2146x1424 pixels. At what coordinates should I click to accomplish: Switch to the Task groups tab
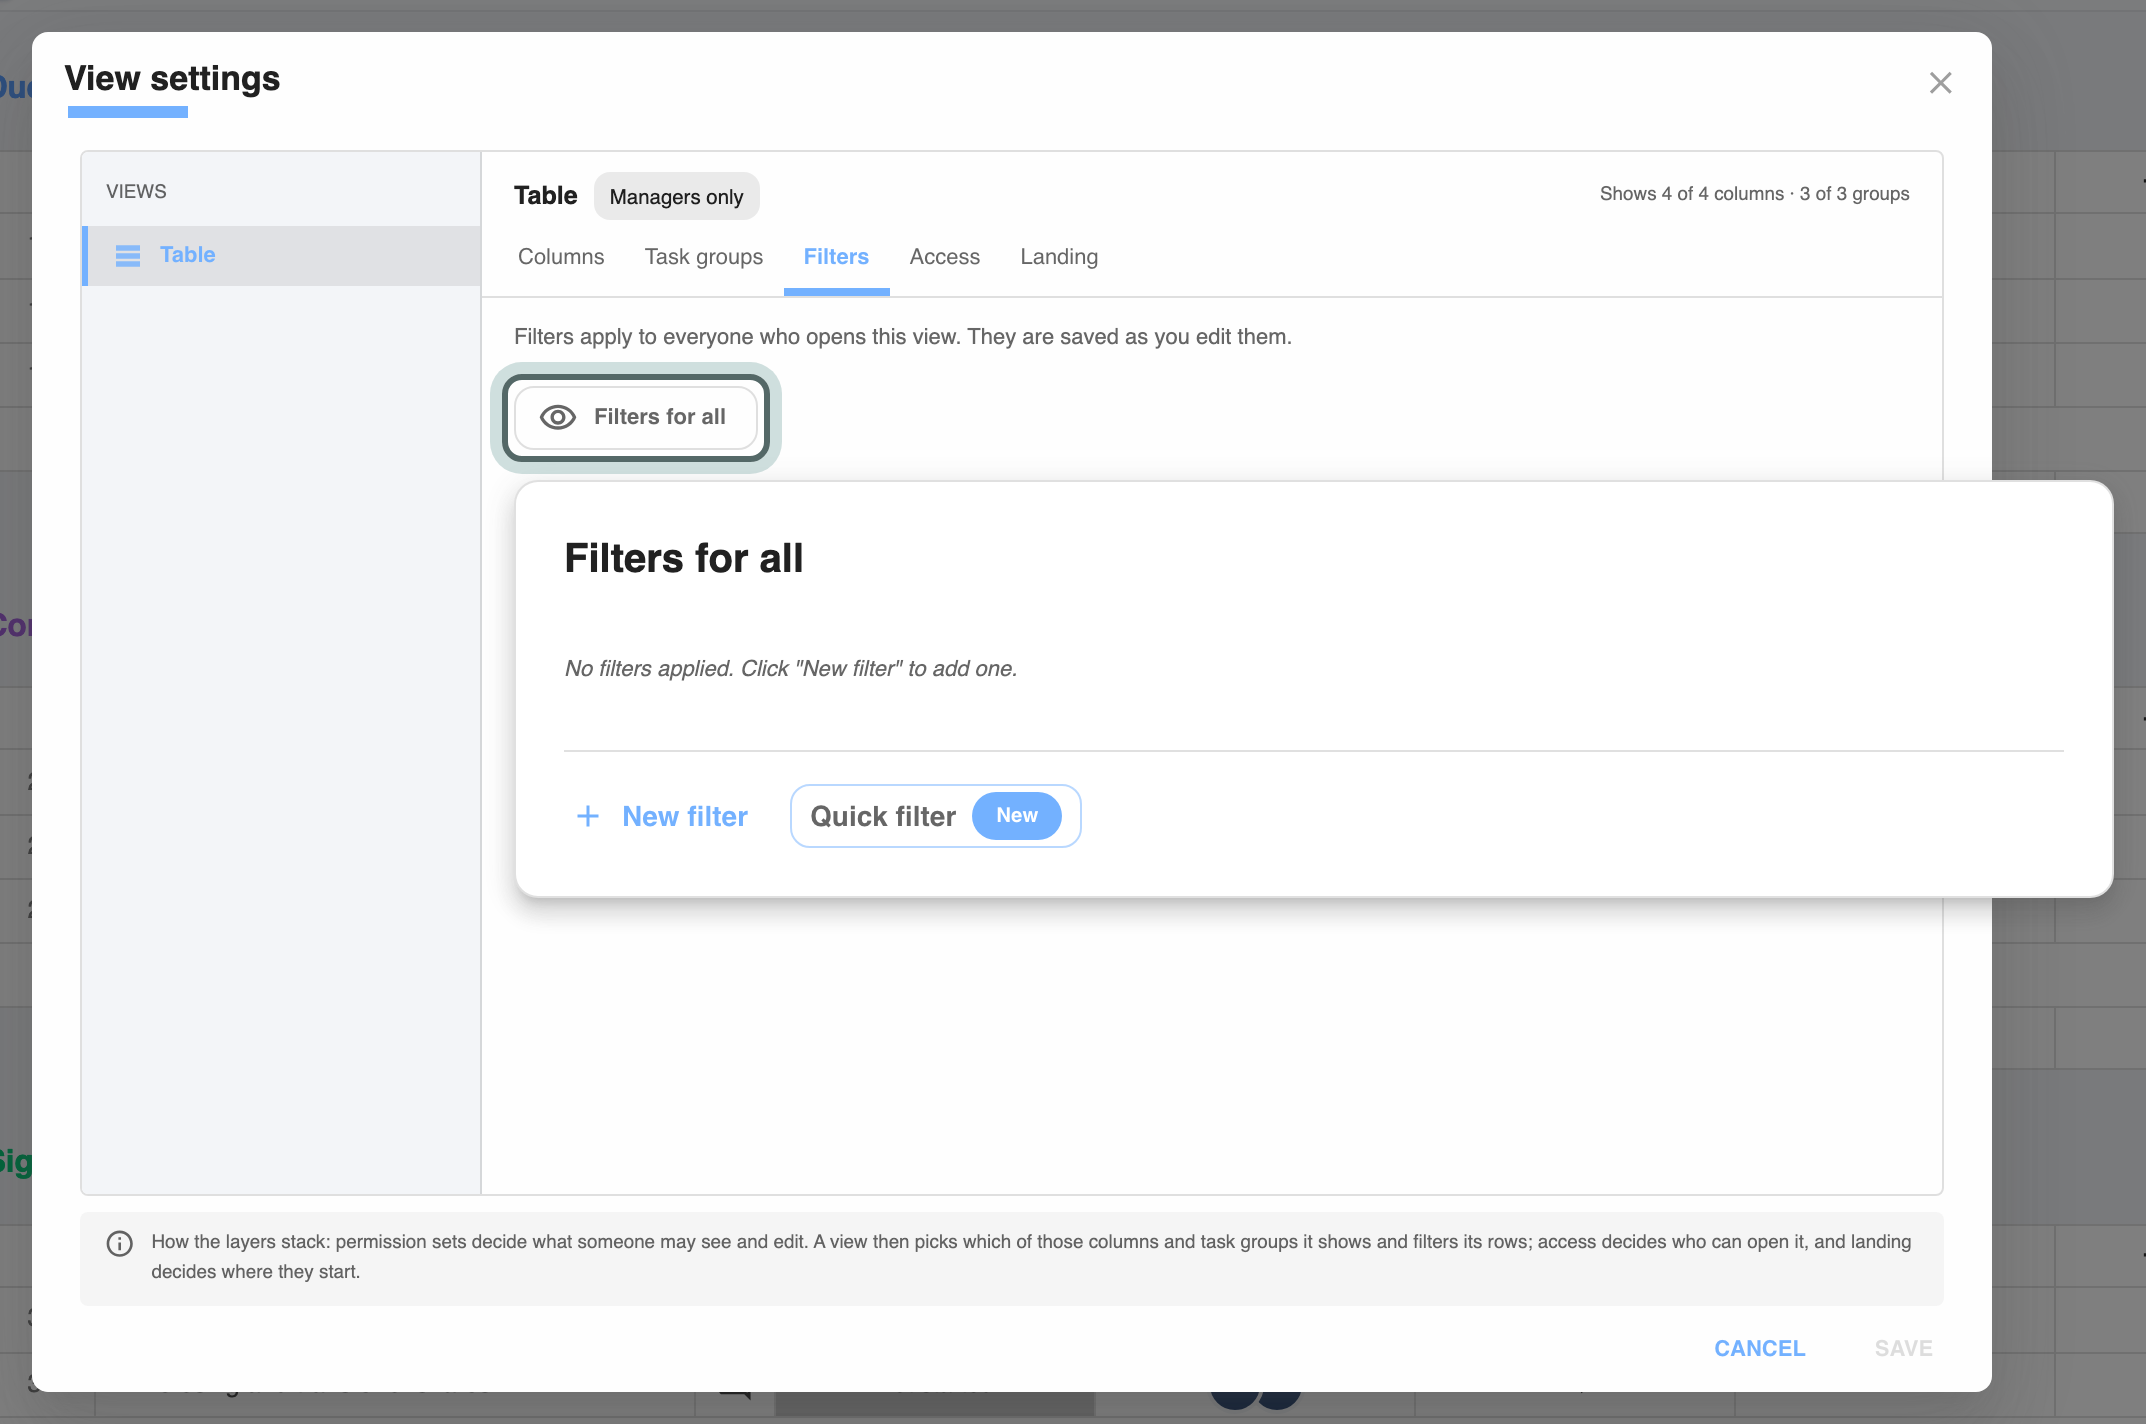[x=704, y=257]
